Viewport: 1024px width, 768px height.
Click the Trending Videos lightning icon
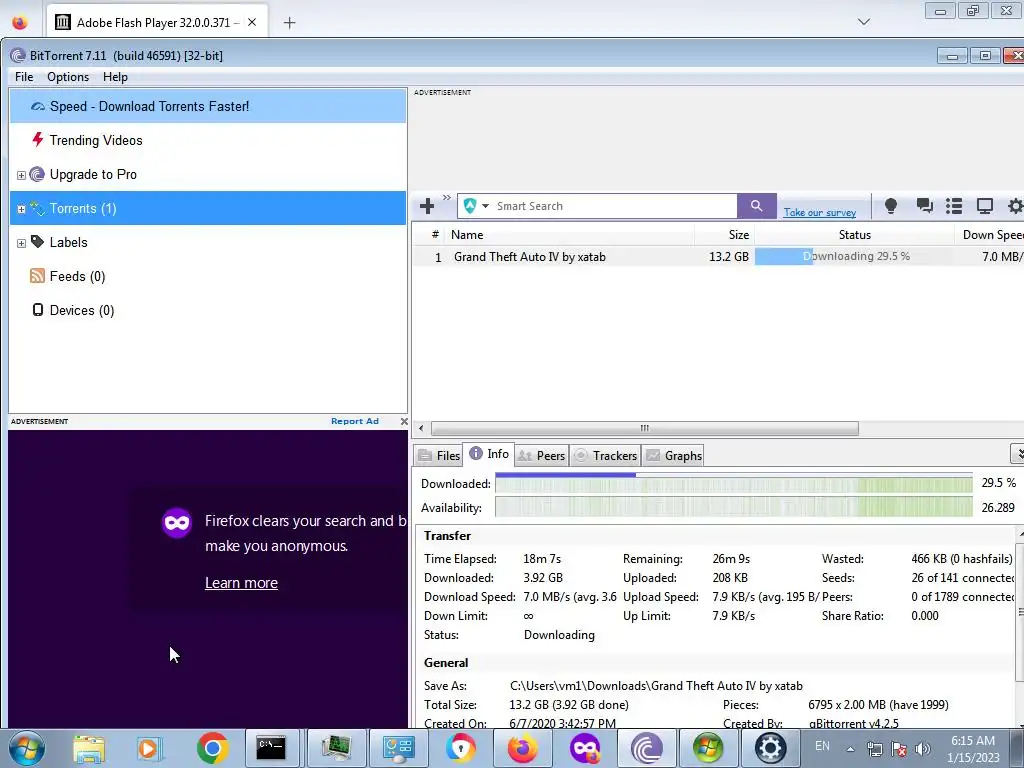click(38, 140)
